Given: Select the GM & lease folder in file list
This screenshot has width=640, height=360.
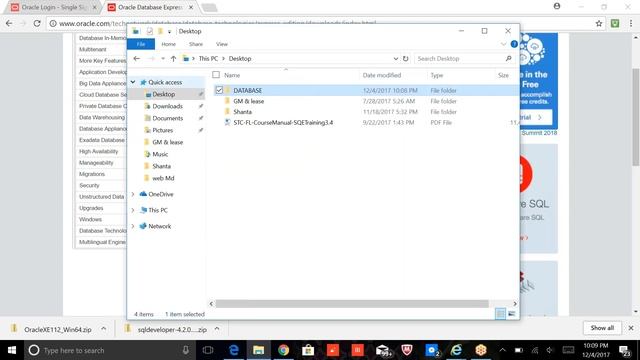Looking at the screenshot, I should coord(249,101).
